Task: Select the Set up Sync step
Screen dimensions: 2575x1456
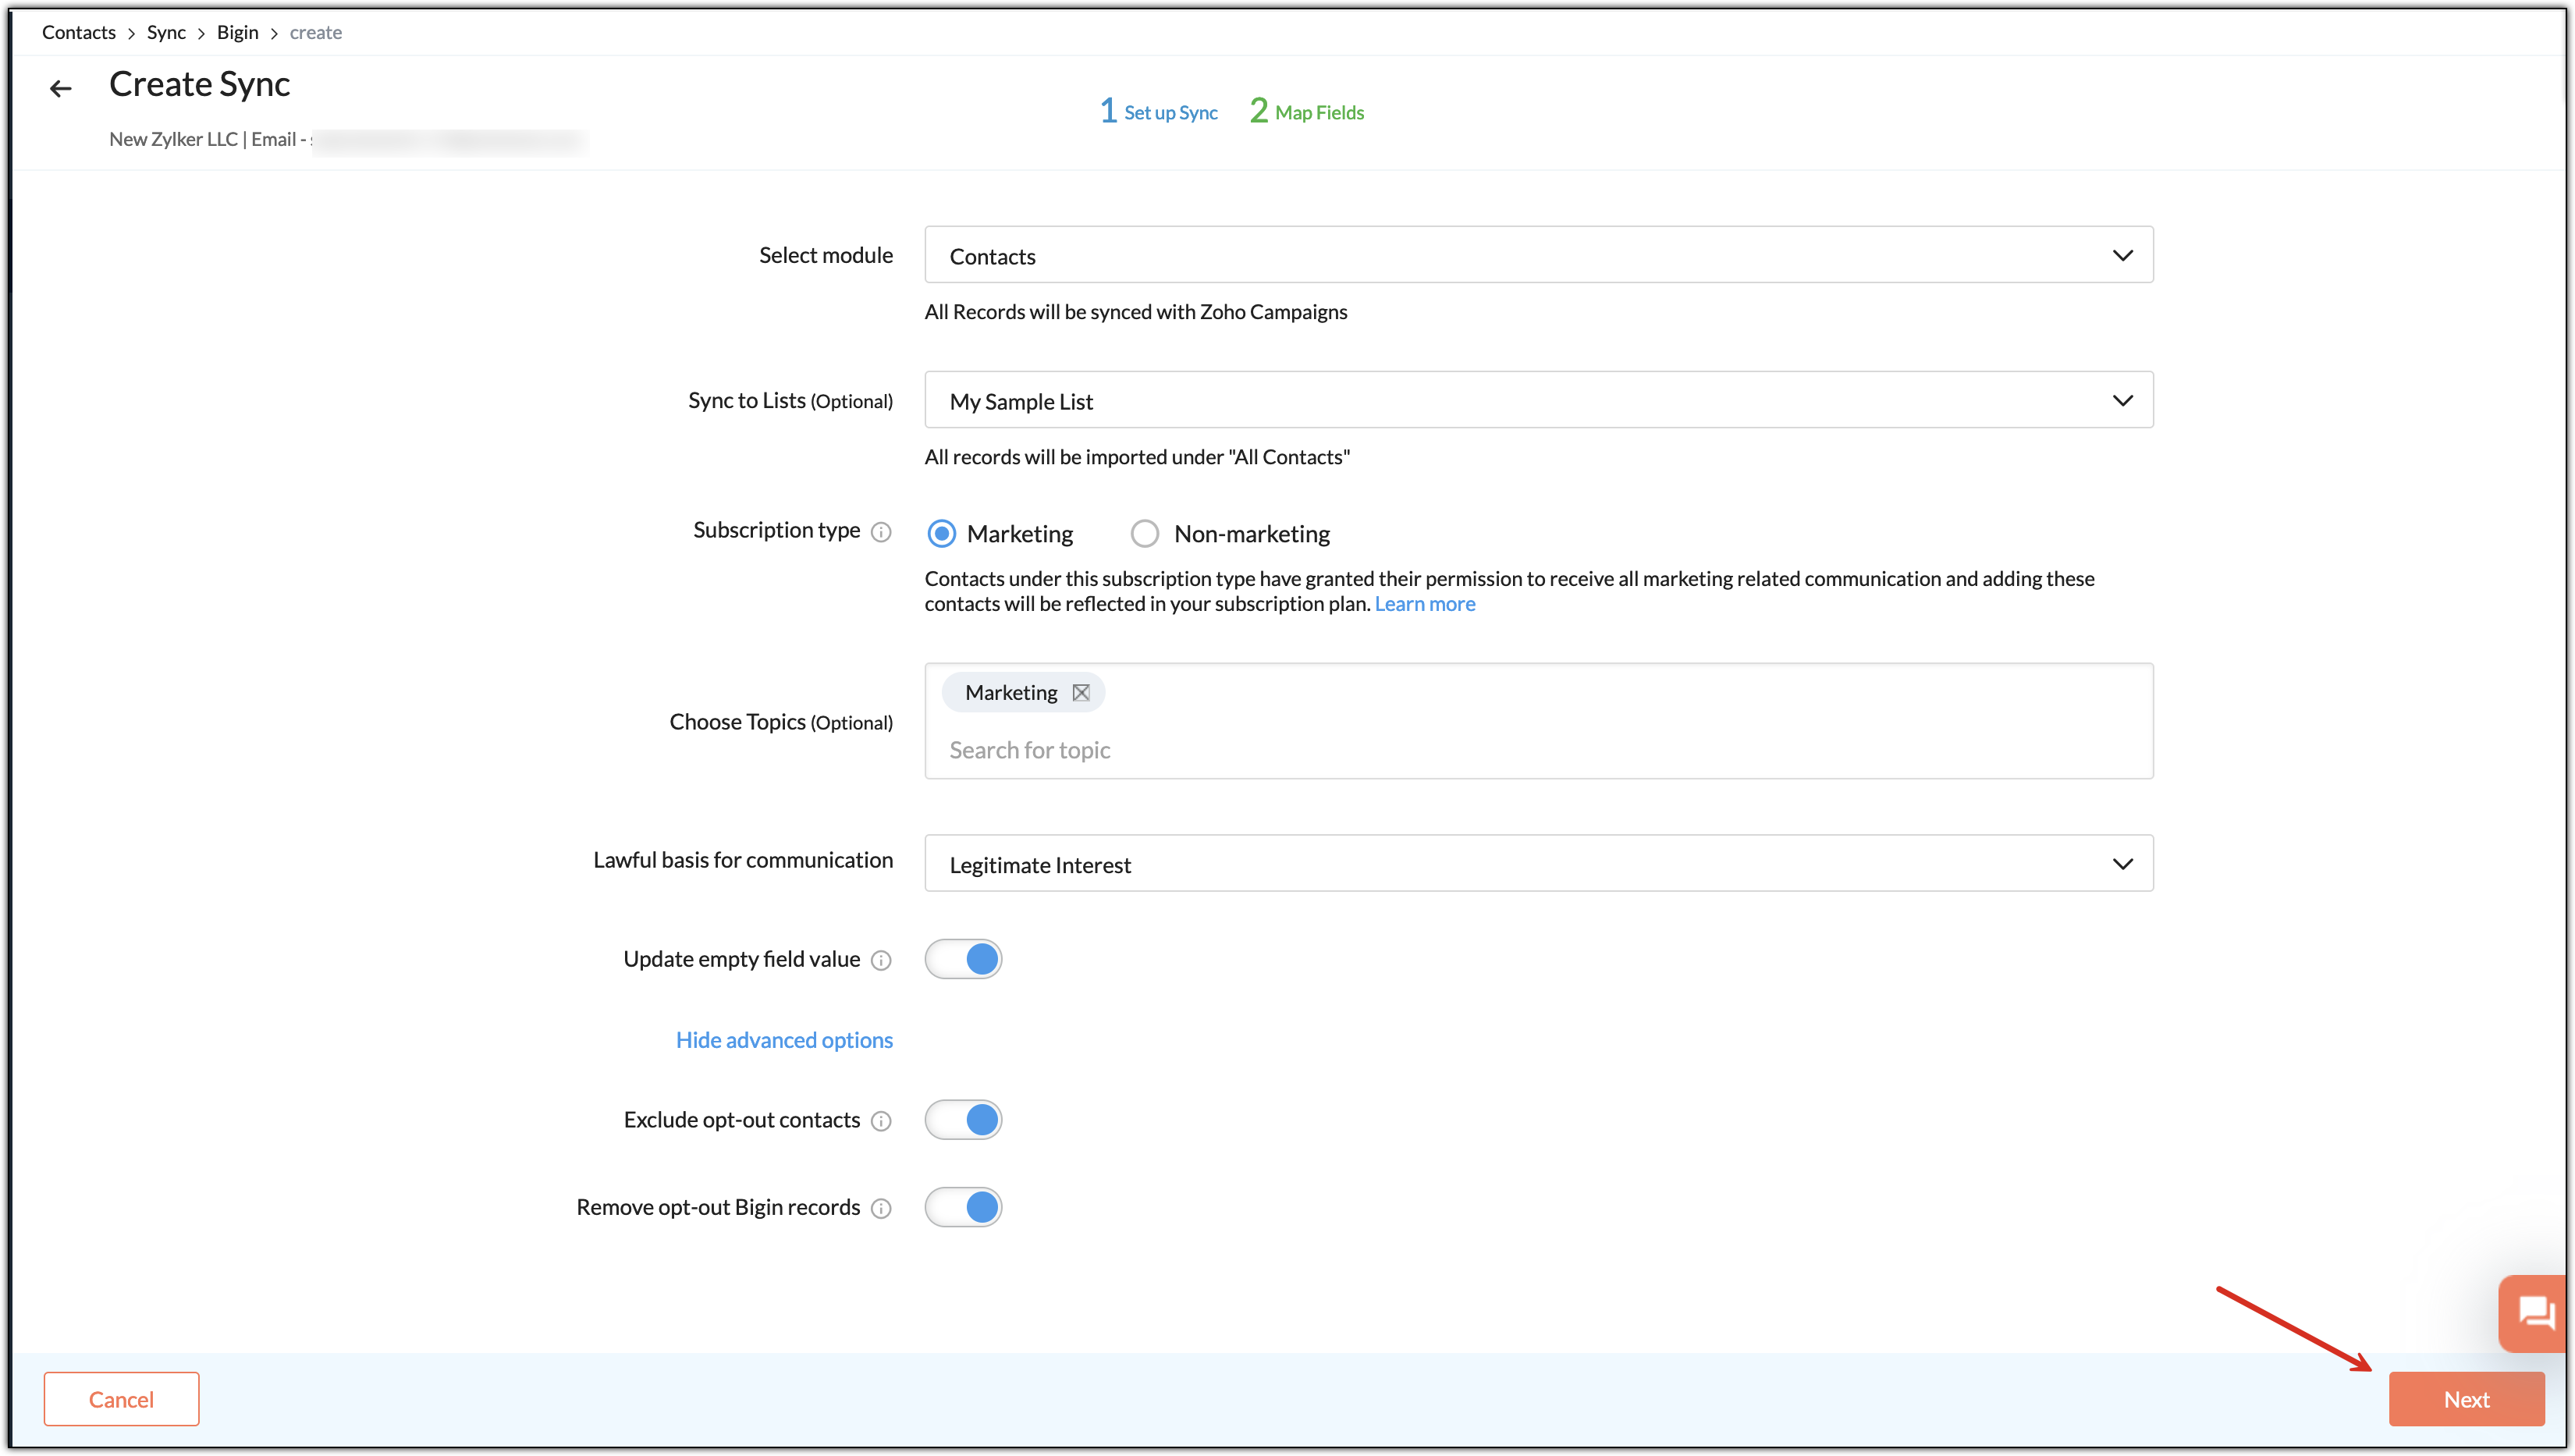Action: [x=1159, y=111]
